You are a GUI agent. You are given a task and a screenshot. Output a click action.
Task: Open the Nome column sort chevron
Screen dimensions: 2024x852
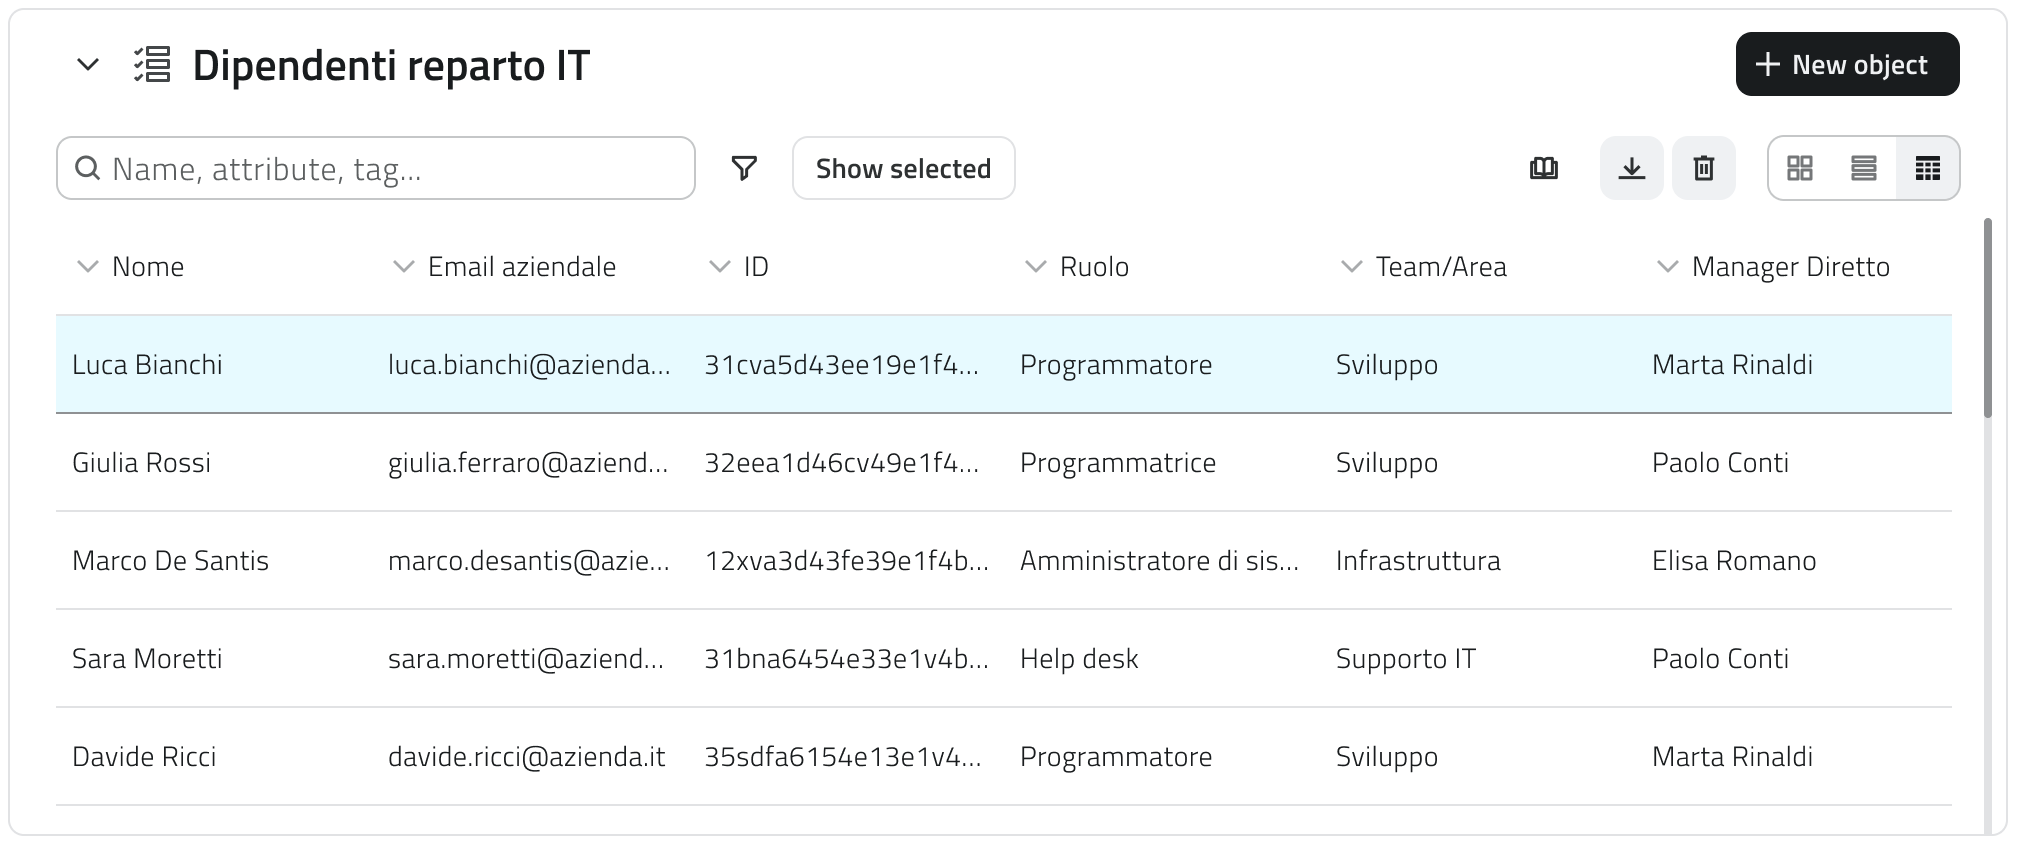(88, 267)
